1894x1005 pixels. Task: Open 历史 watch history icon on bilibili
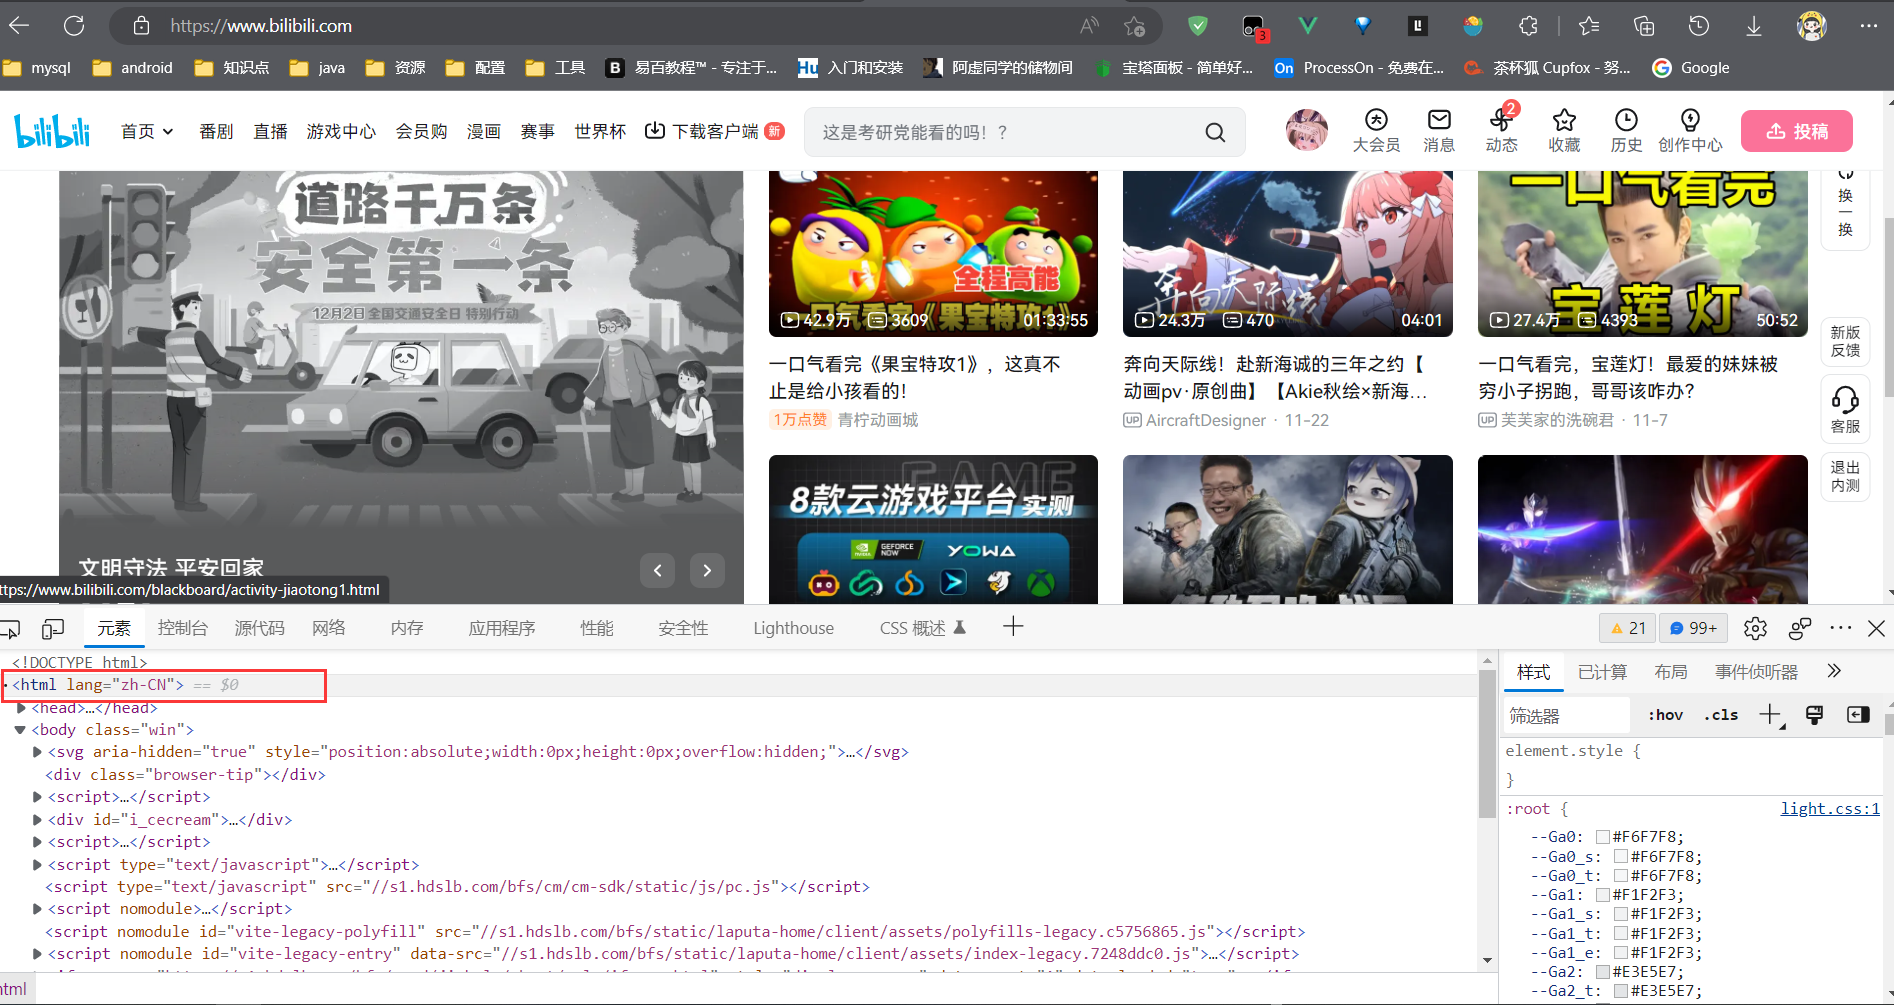point(1626,131)
